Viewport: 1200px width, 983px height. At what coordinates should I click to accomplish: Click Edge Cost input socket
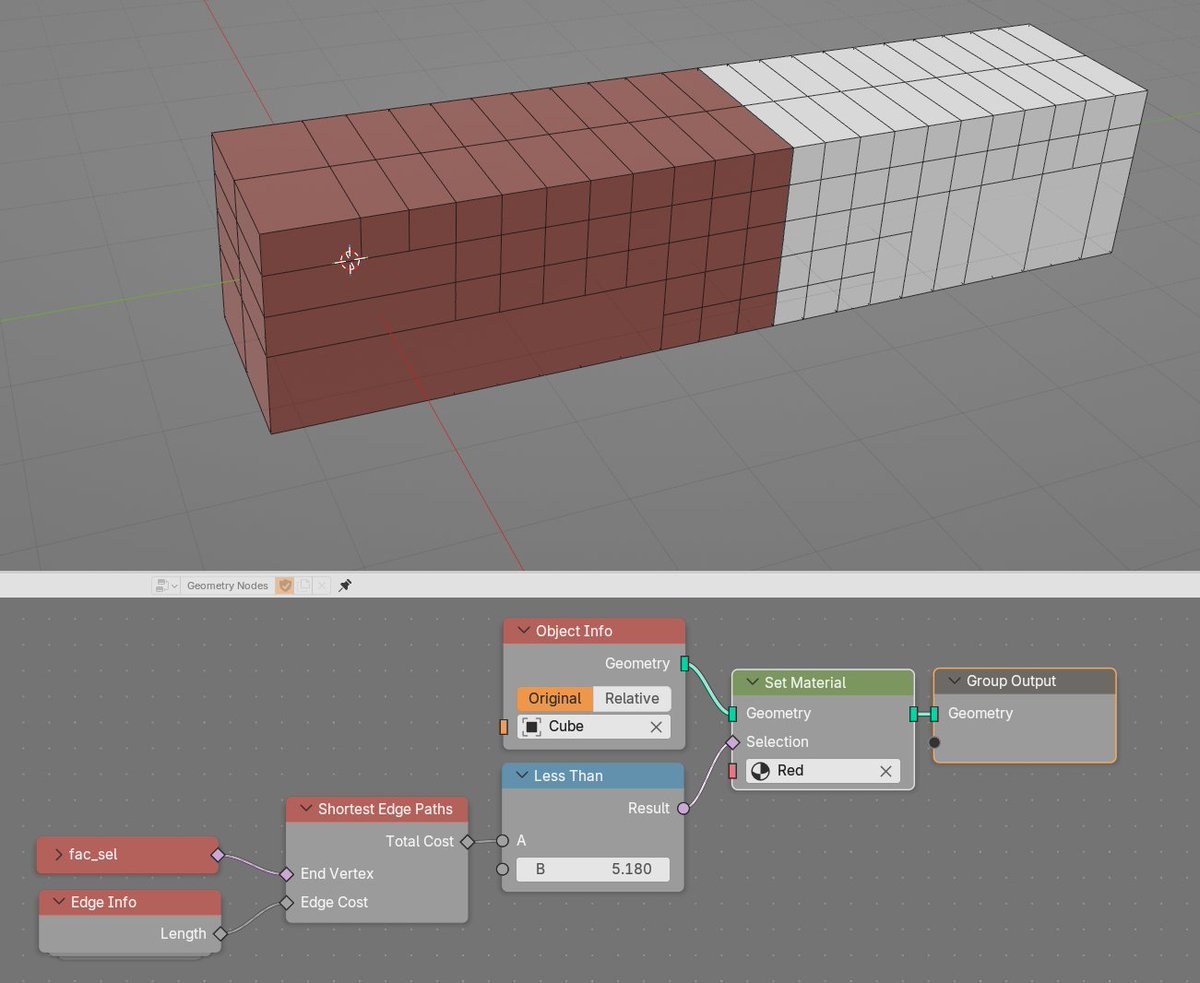coord(287,902)
